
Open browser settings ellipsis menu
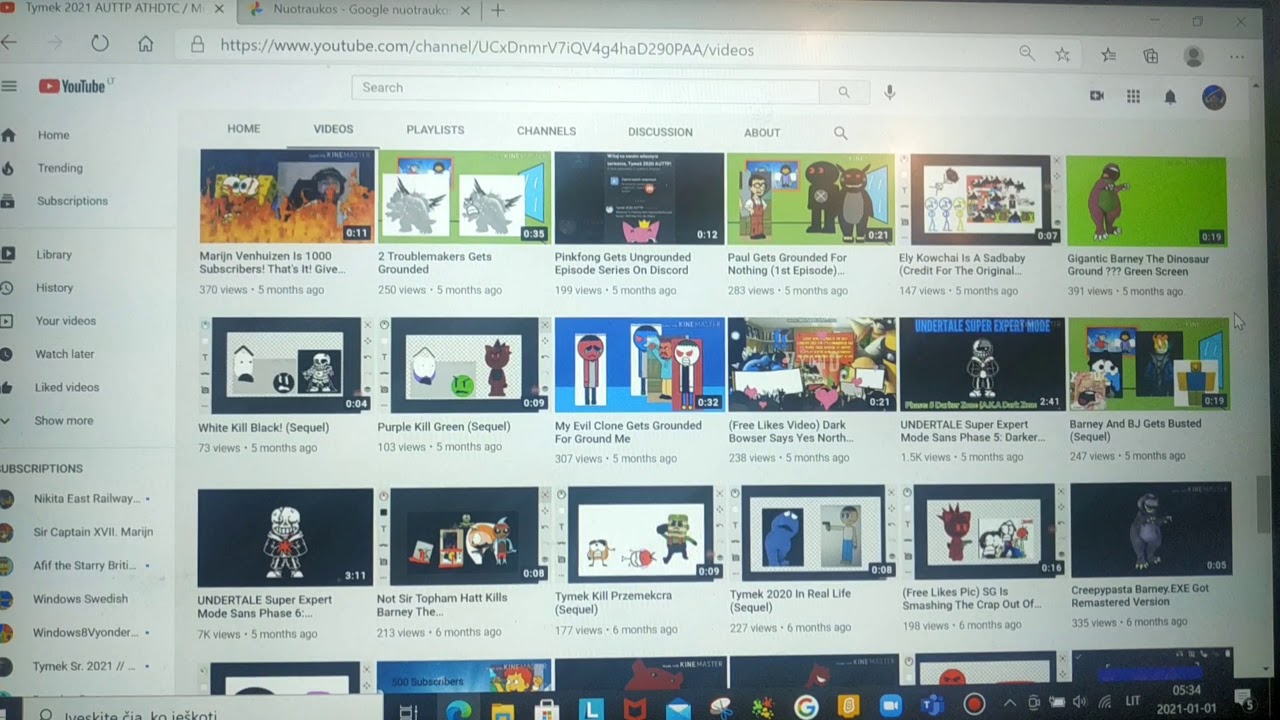pyautogui.click(x=1237, y=57)
